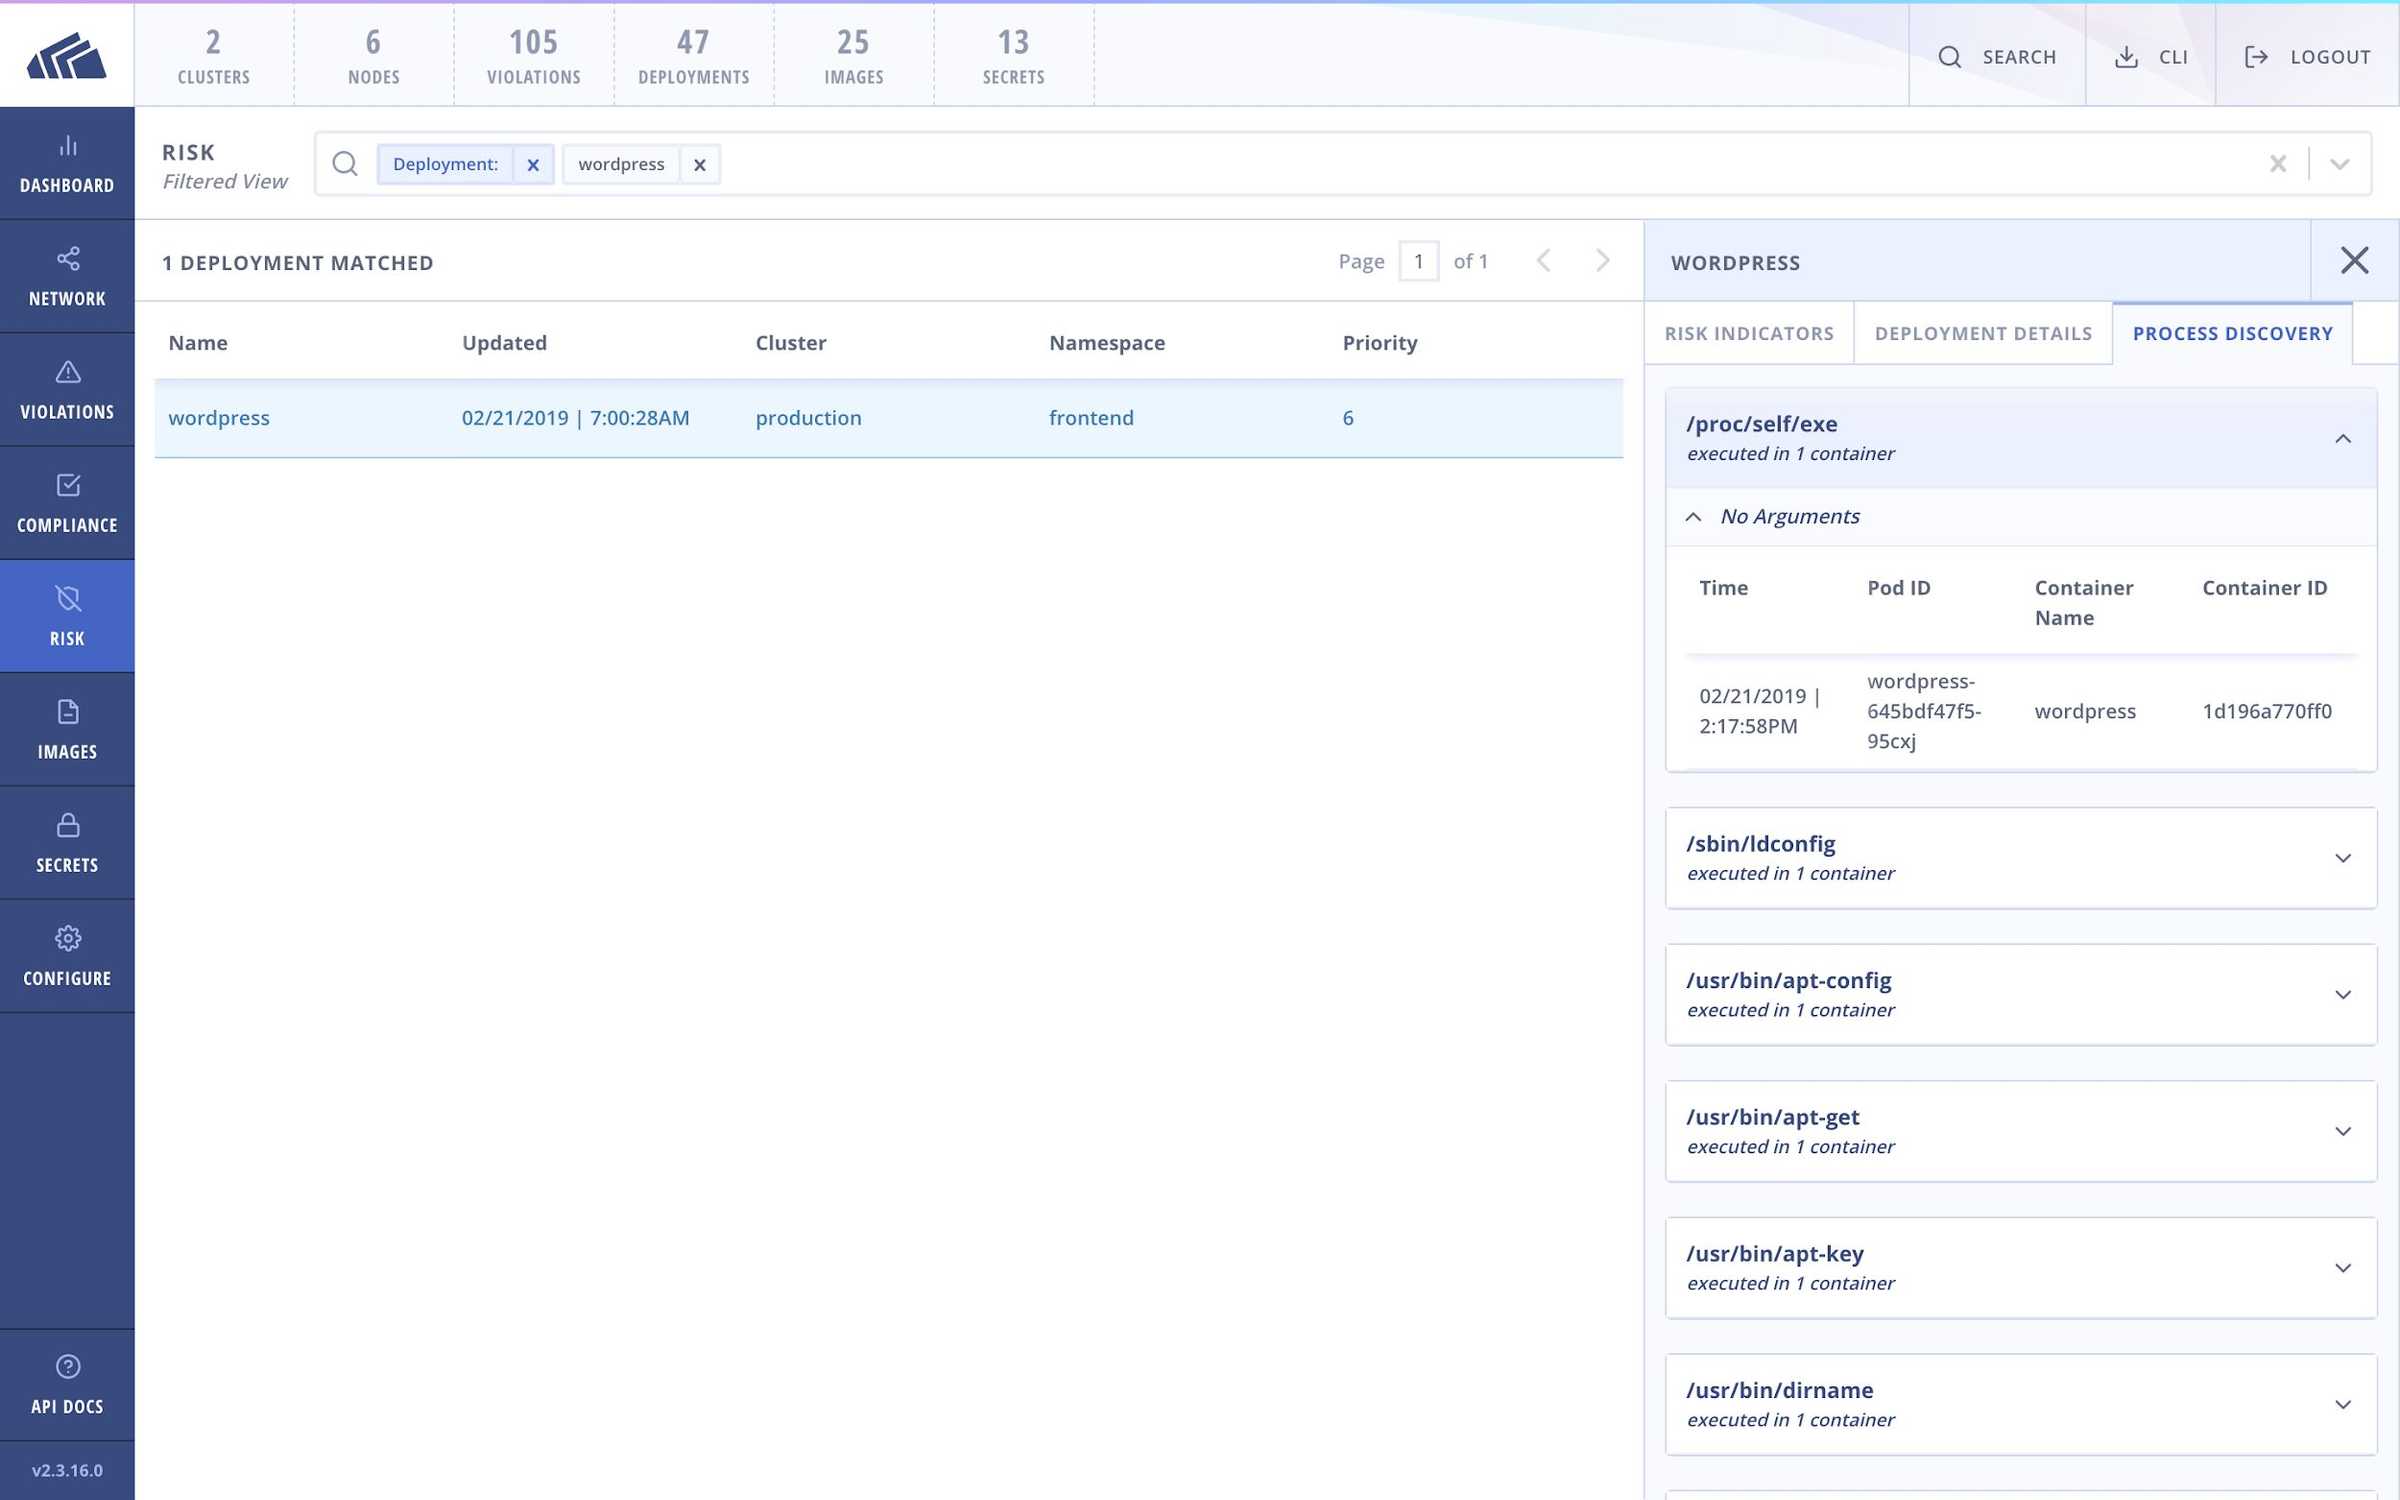The height and width of the screenshot is (1500, 2400).
Task: Open the 6 Nodes summary tile
Action: (x=374, y=56)
